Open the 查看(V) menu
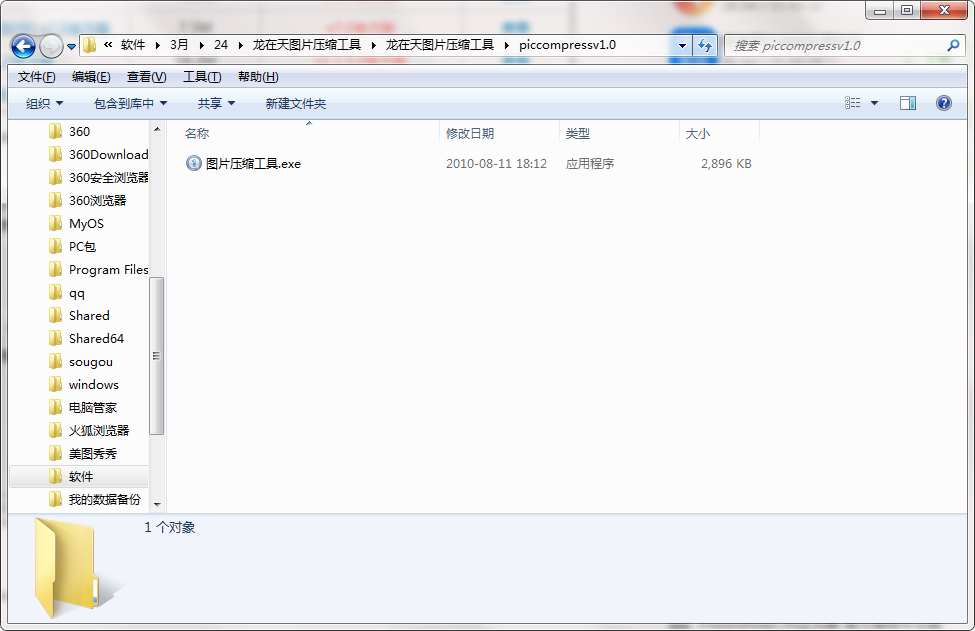 click(147, 77)
